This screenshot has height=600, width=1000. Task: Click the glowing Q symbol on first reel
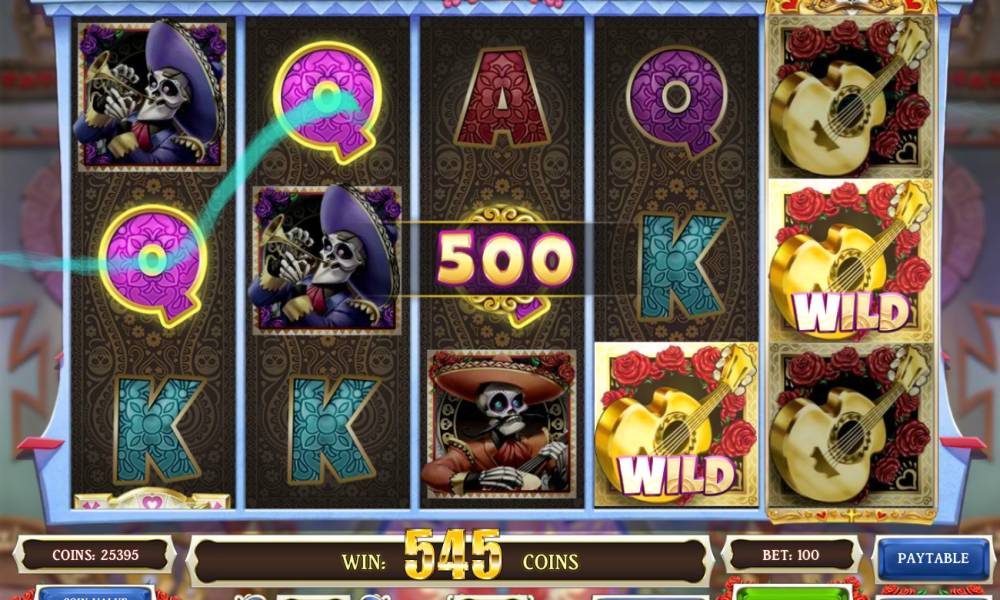152,264
